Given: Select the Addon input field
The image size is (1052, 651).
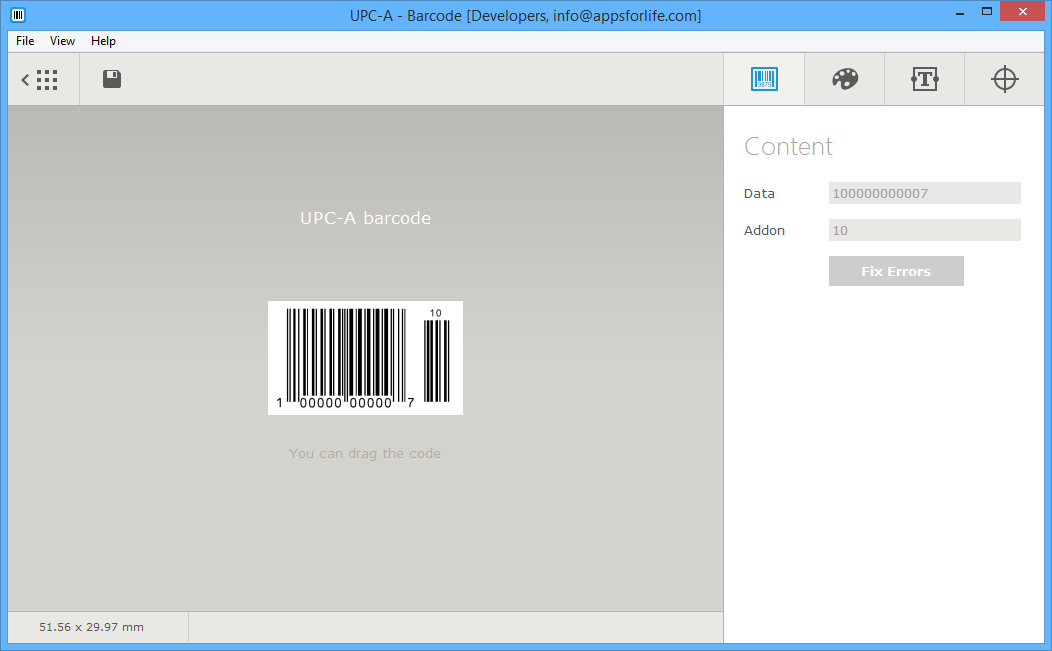Looking at the screenshot, I should pyautogui.click(x=924, y=229).
